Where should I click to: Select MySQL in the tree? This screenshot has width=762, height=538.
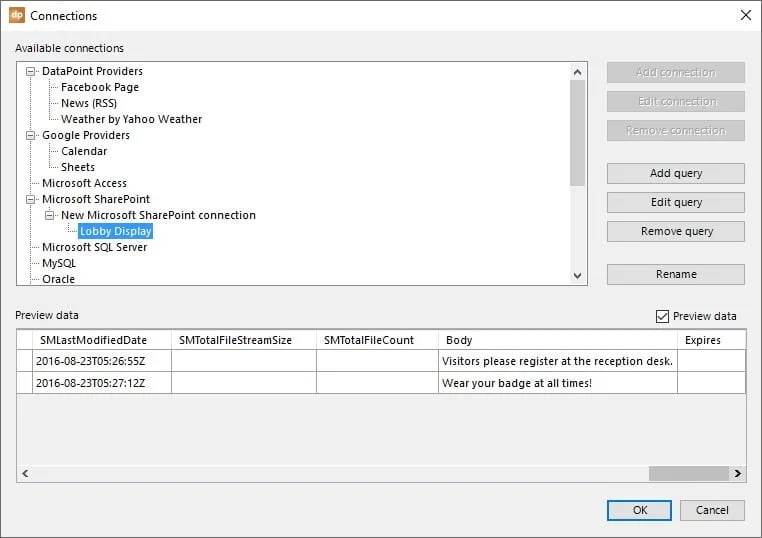(59, 263)
